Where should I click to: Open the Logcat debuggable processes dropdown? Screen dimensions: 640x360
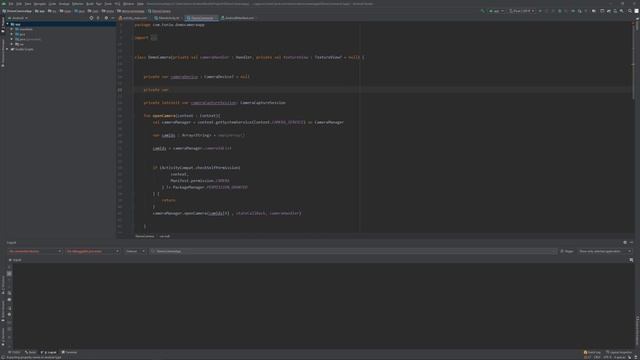click(93, 251)
